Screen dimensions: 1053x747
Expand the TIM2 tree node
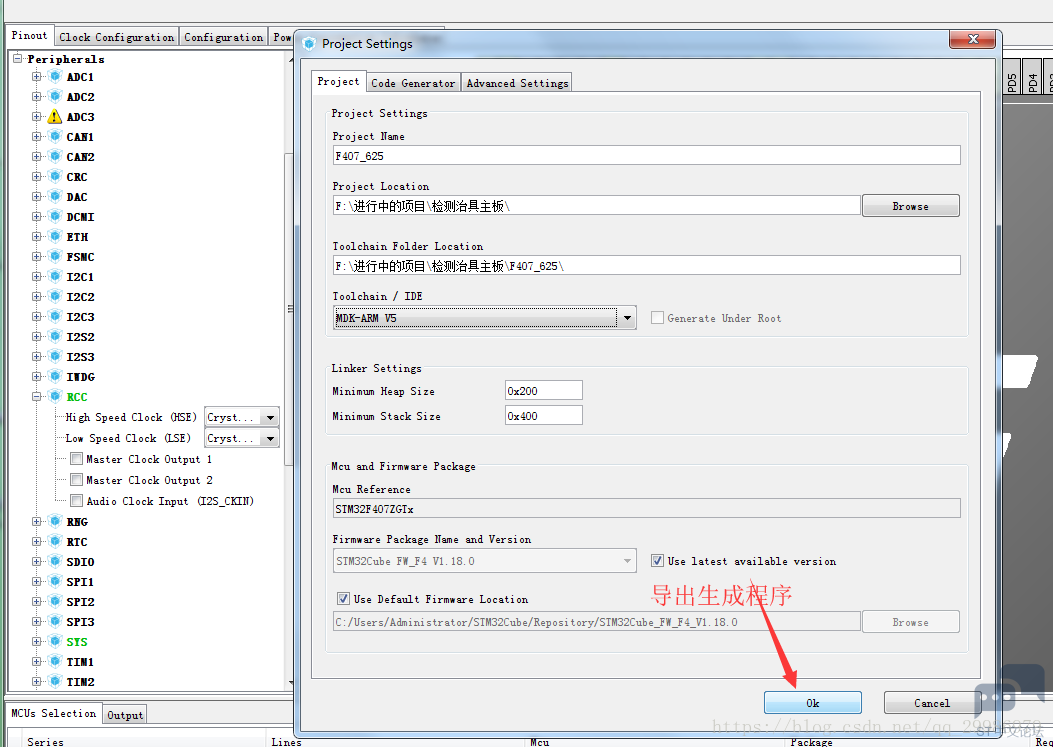pos(36,681)
